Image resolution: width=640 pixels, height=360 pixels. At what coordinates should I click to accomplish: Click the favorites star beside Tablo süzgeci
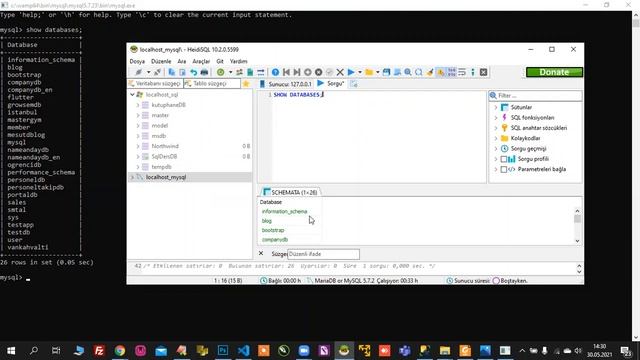pyautogui.click(x=246, y=84)
